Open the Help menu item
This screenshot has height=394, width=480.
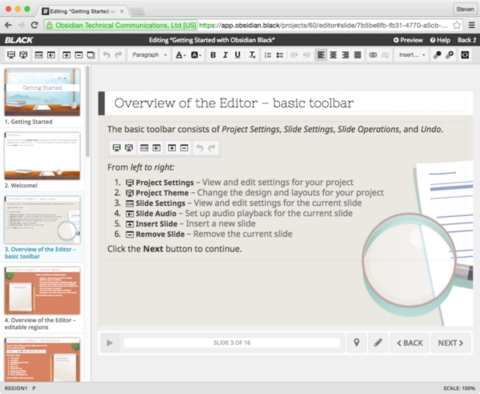pos(440,40)
